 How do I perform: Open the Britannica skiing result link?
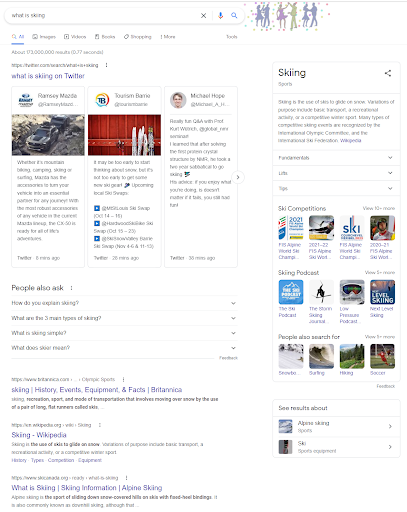coord(97,390)
